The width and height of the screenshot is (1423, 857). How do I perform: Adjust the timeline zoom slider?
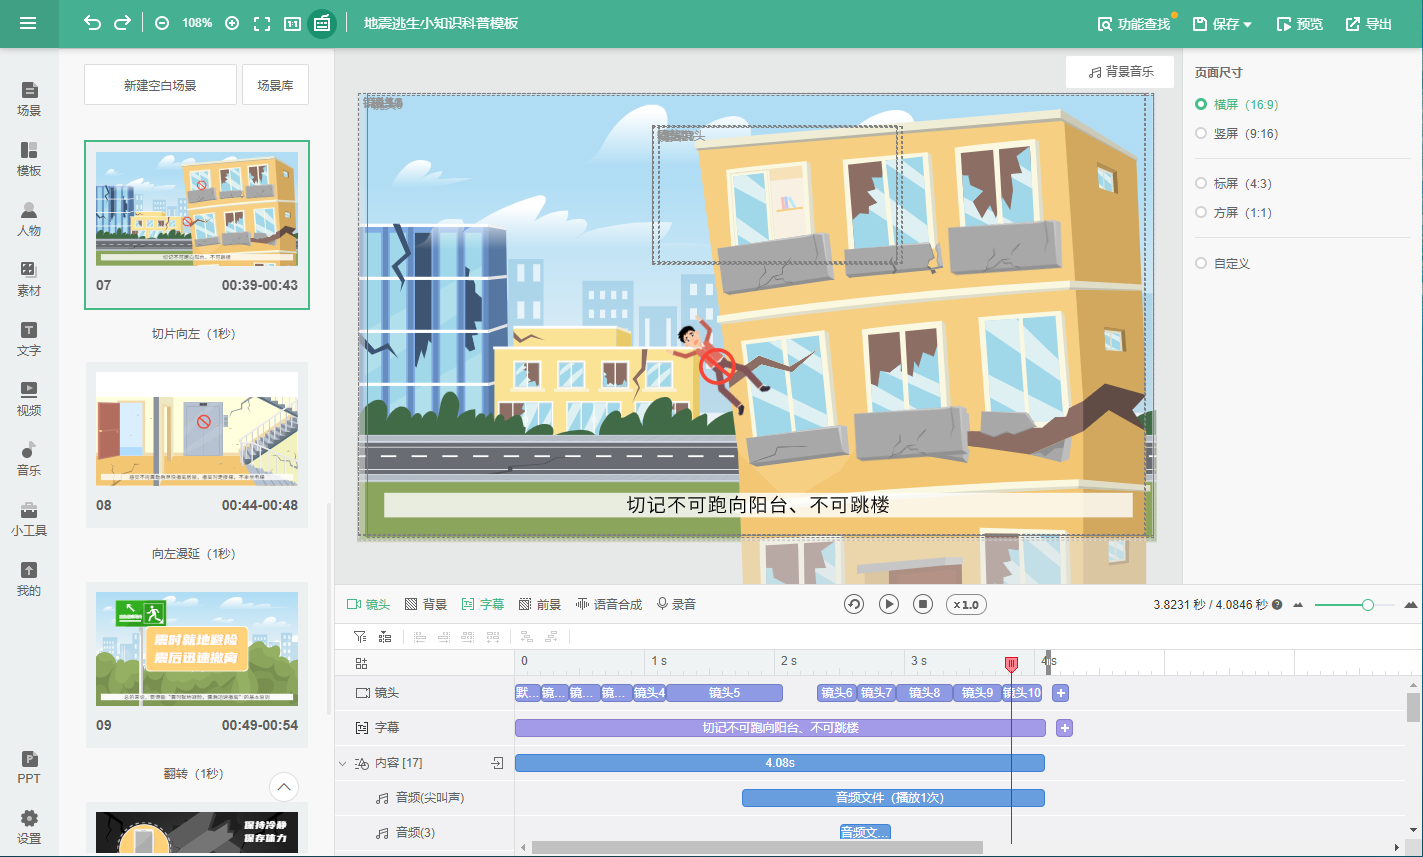pos(1367,605)
